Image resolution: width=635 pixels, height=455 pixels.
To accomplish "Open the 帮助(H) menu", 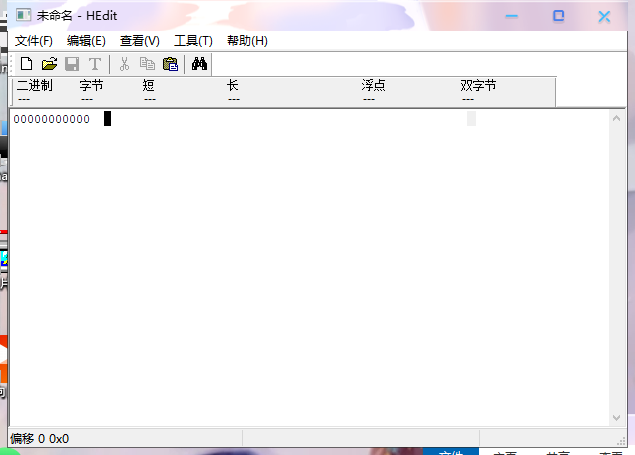I will (247, 41).
